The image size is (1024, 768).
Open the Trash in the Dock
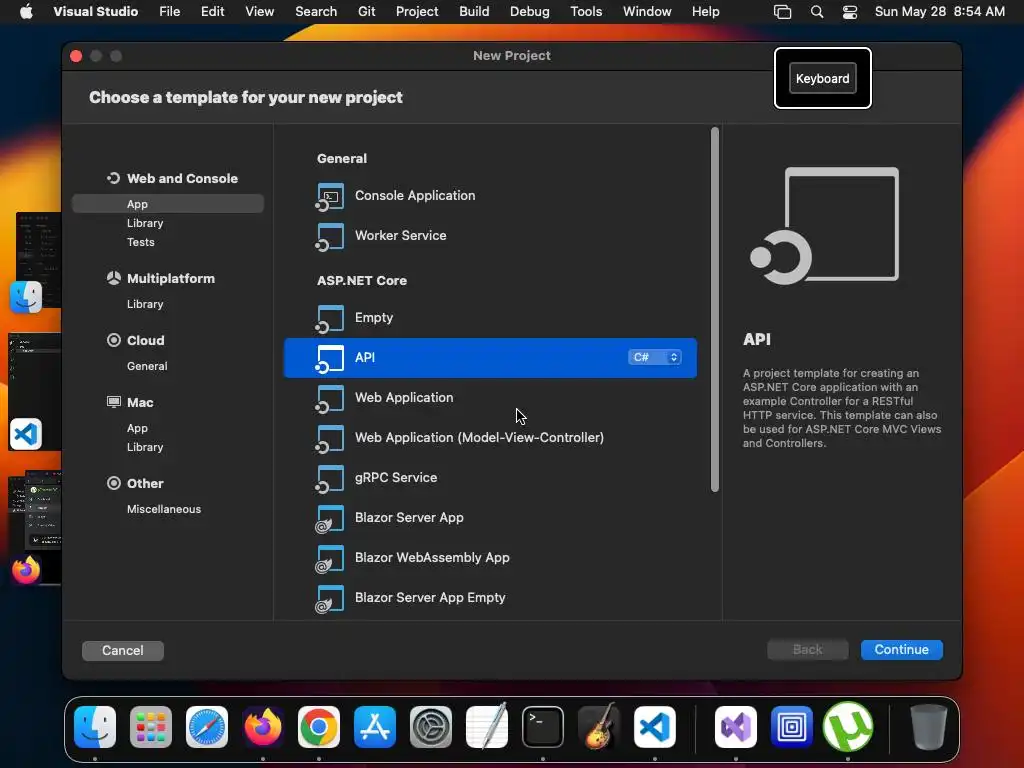(929, 727)
